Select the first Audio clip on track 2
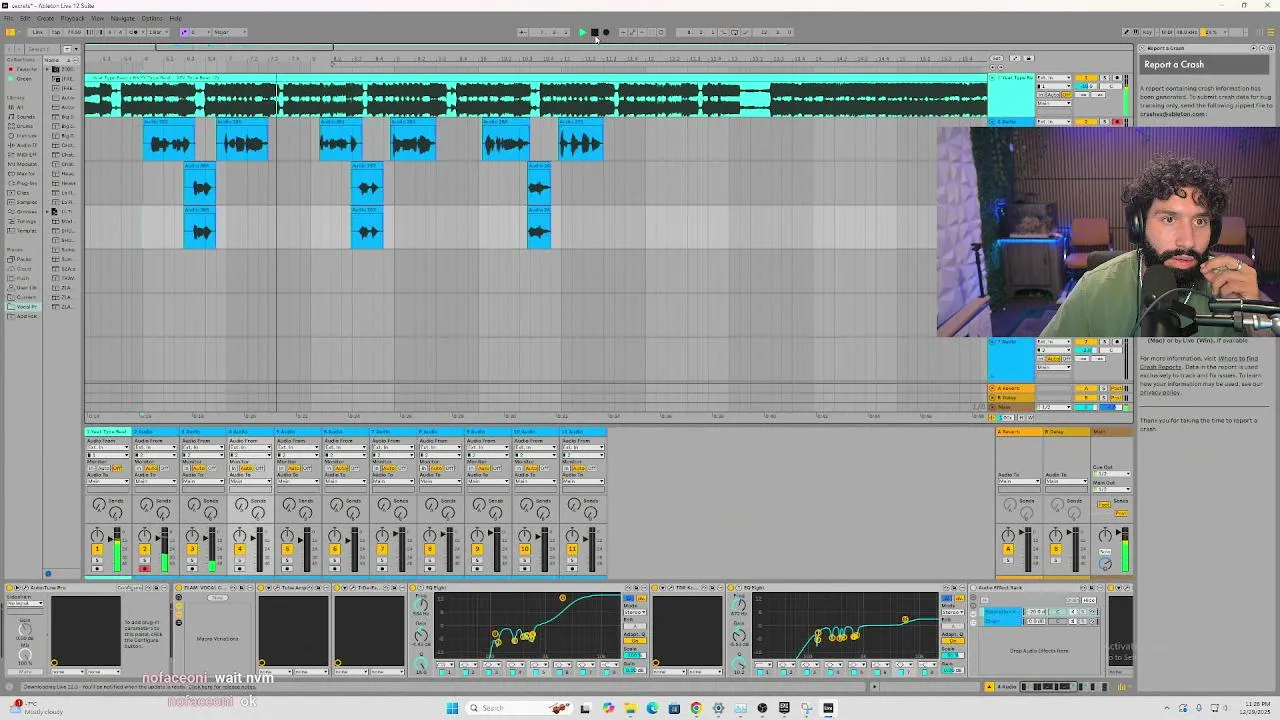The image size is (1280, 720). 169,139
